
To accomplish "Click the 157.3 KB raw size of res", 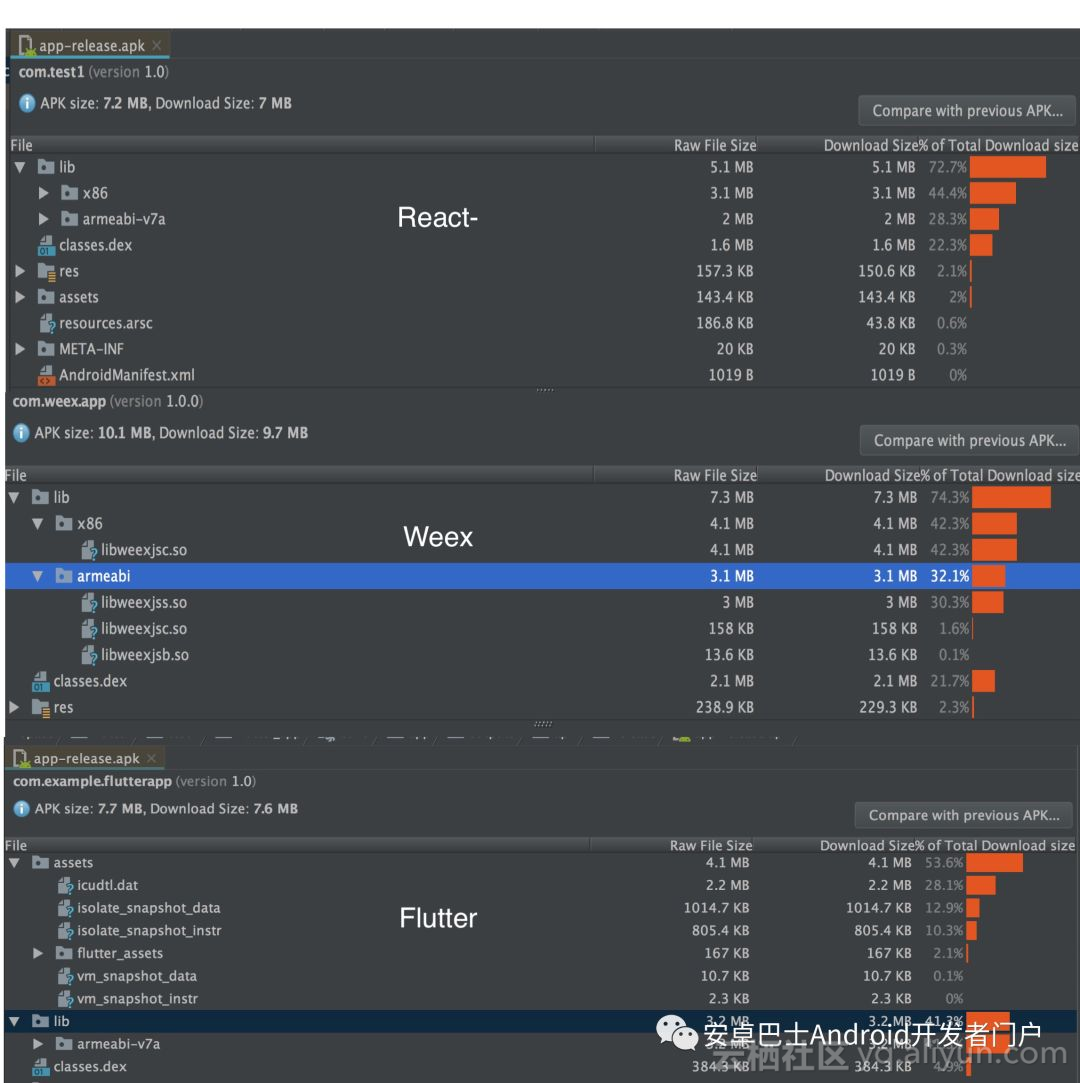I will 724,271.
